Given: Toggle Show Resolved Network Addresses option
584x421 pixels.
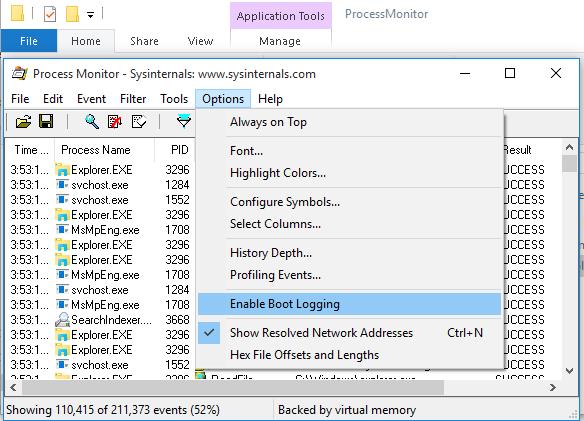Looking at the screenshot, I should pos(349,333).
